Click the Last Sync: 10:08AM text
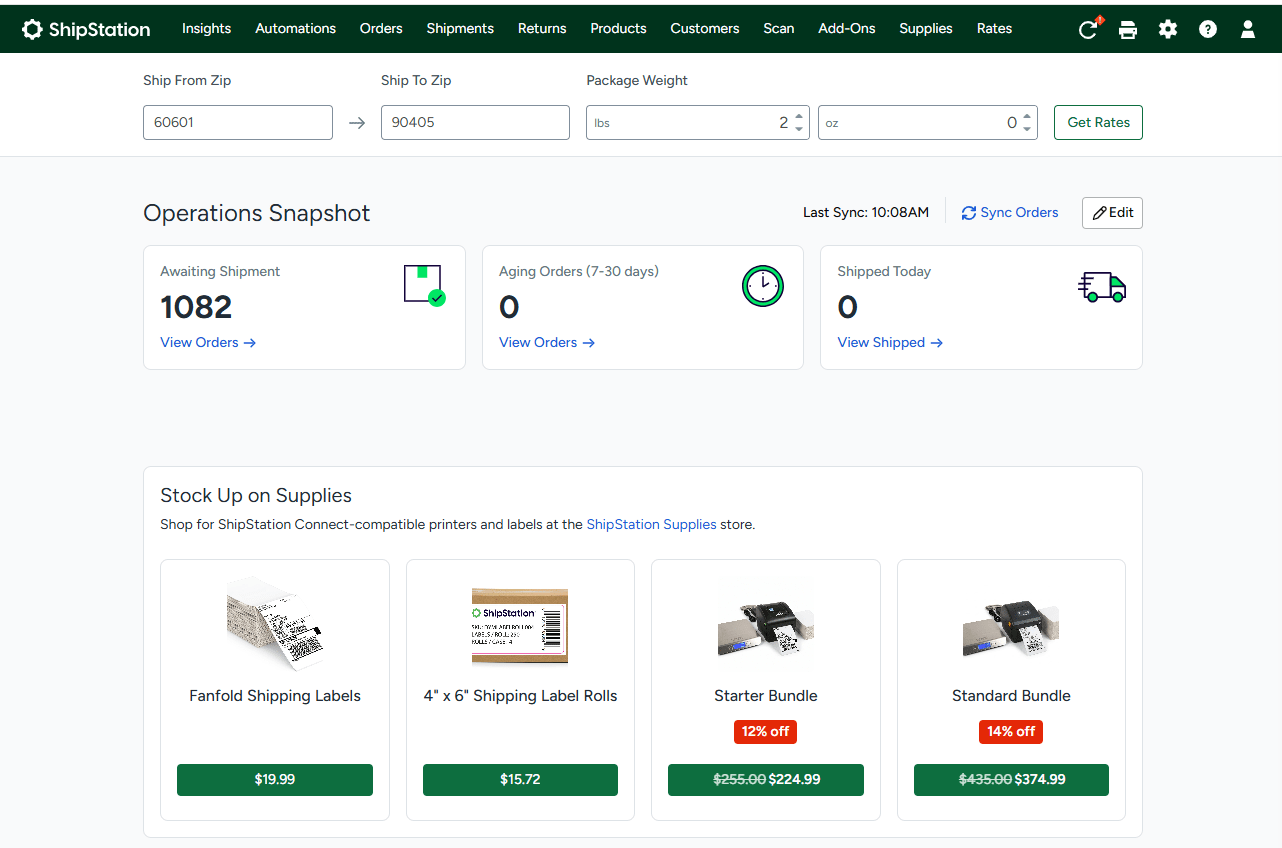This screenshot has height=848, width=1282. pyautogui.click(x=866, y=213)
